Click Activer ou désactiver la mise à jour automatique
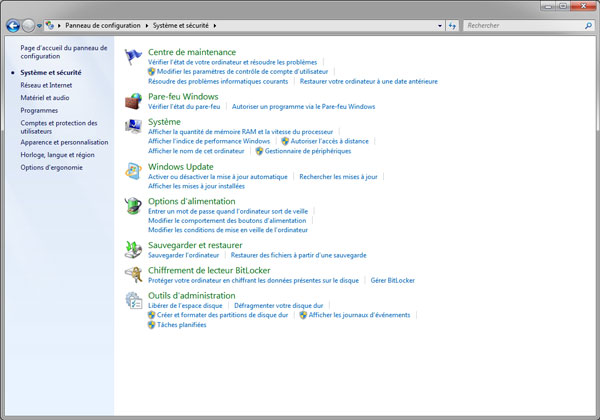Screen dimensions: 600x420 (x=217, y=177)
